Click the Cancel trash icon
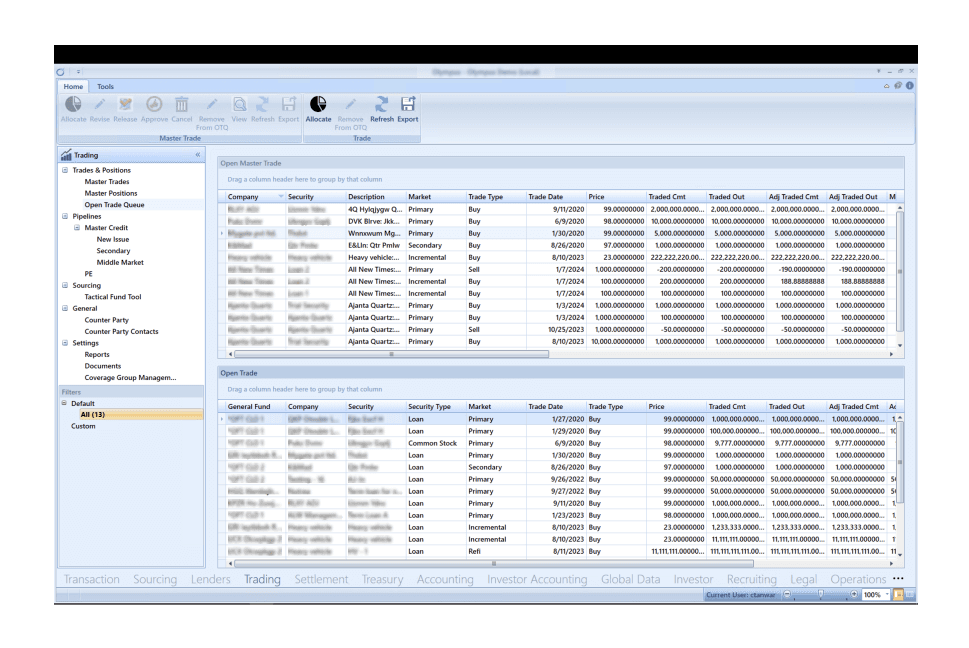This screenshot has width=969, height=648. pos(181,104)
